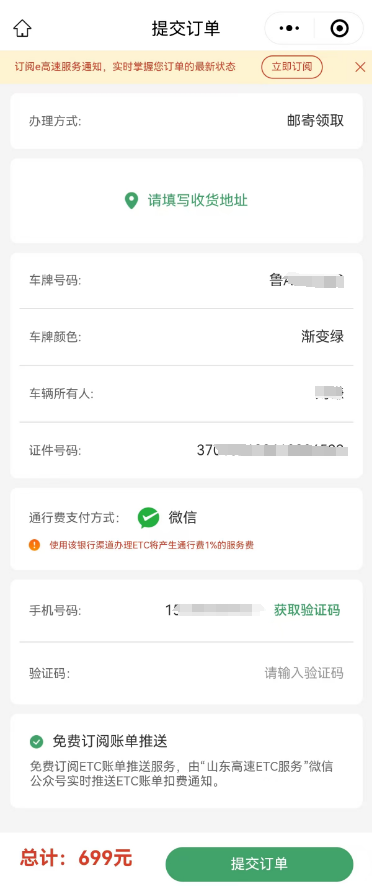Screen dimensions: 374x886
Task: Focus the 请输入验证码 input field
Action: click(x=304, y=673)
